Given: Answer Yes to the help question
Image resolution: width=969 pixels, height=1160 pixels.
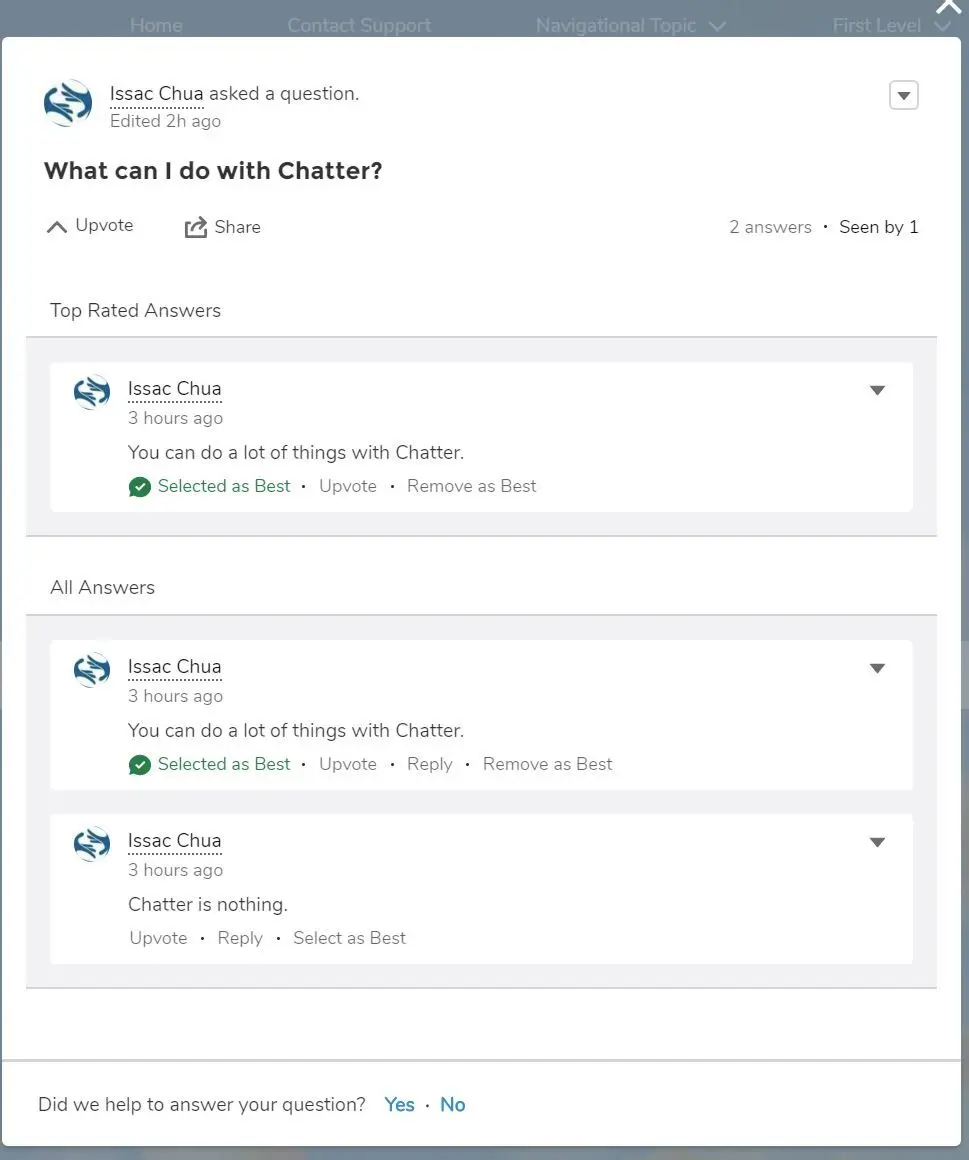Looking at the screenshot, I should coord(399,1105).
